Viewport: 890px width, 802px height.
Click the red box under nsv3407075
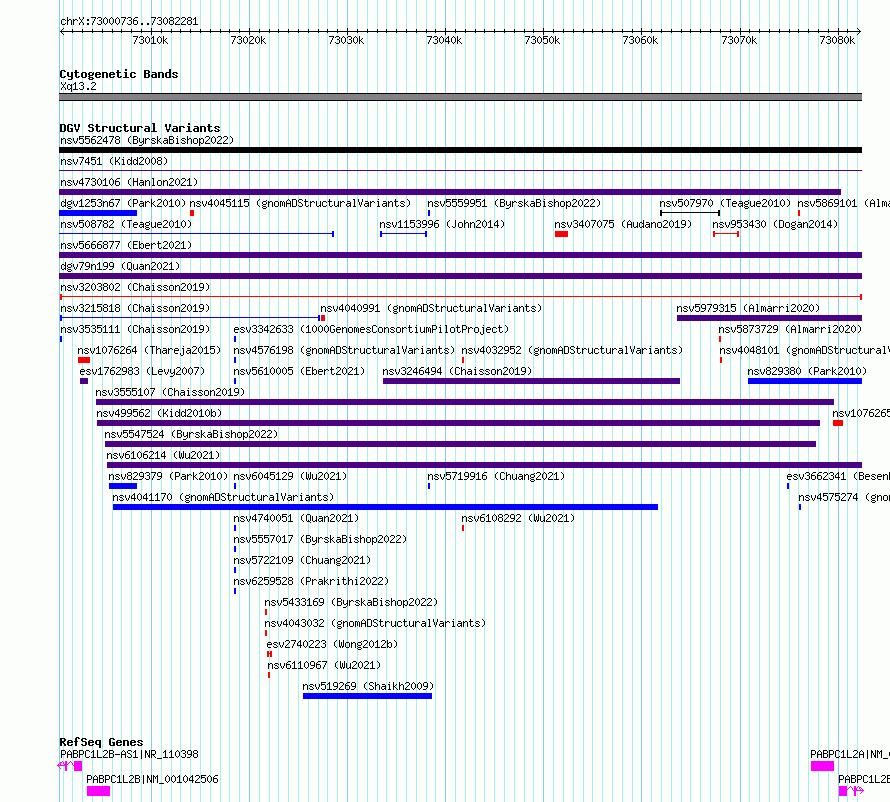point(561,234)
